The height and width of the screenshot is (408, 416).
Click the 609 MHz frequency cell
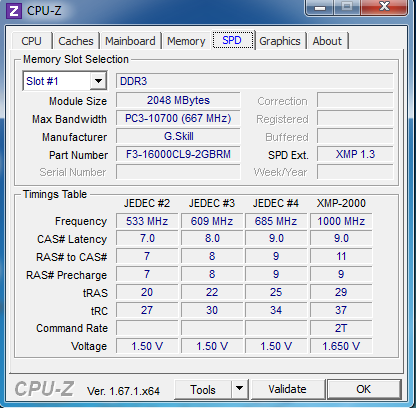212,221
